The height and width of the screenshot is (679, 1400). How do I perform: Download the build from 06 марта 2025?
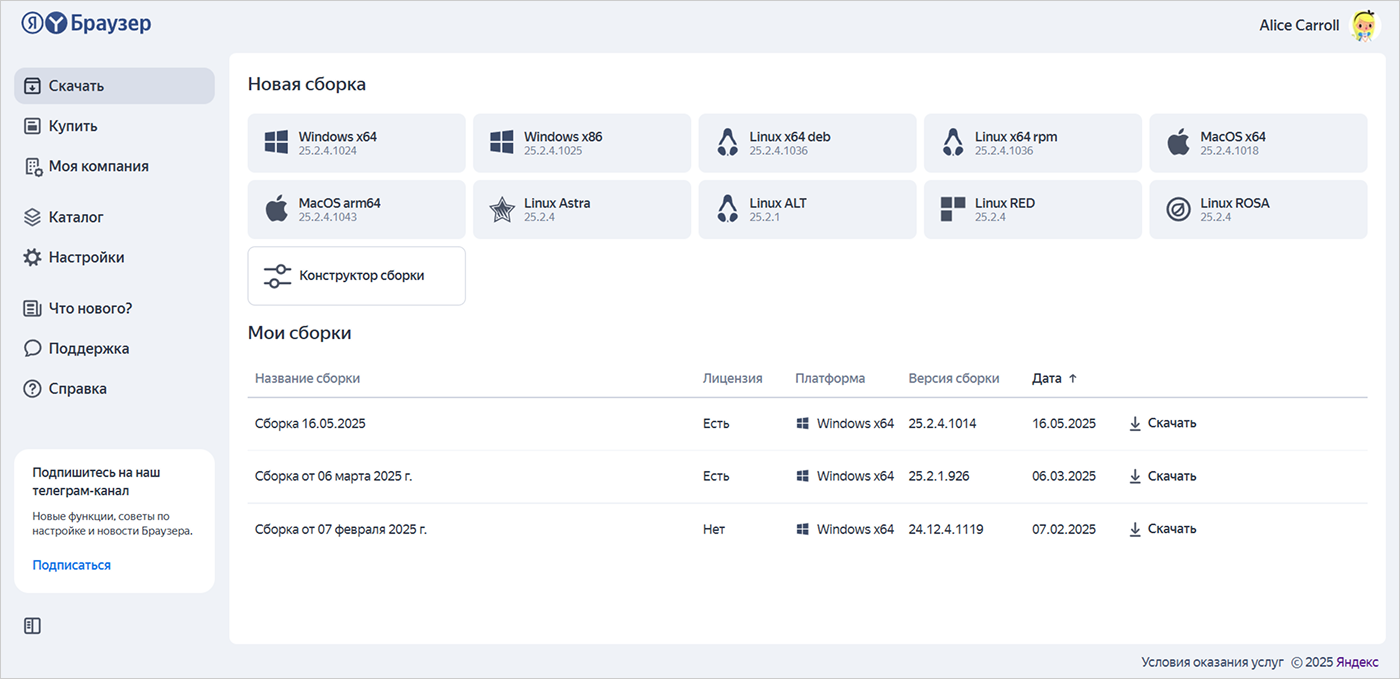1162,476
